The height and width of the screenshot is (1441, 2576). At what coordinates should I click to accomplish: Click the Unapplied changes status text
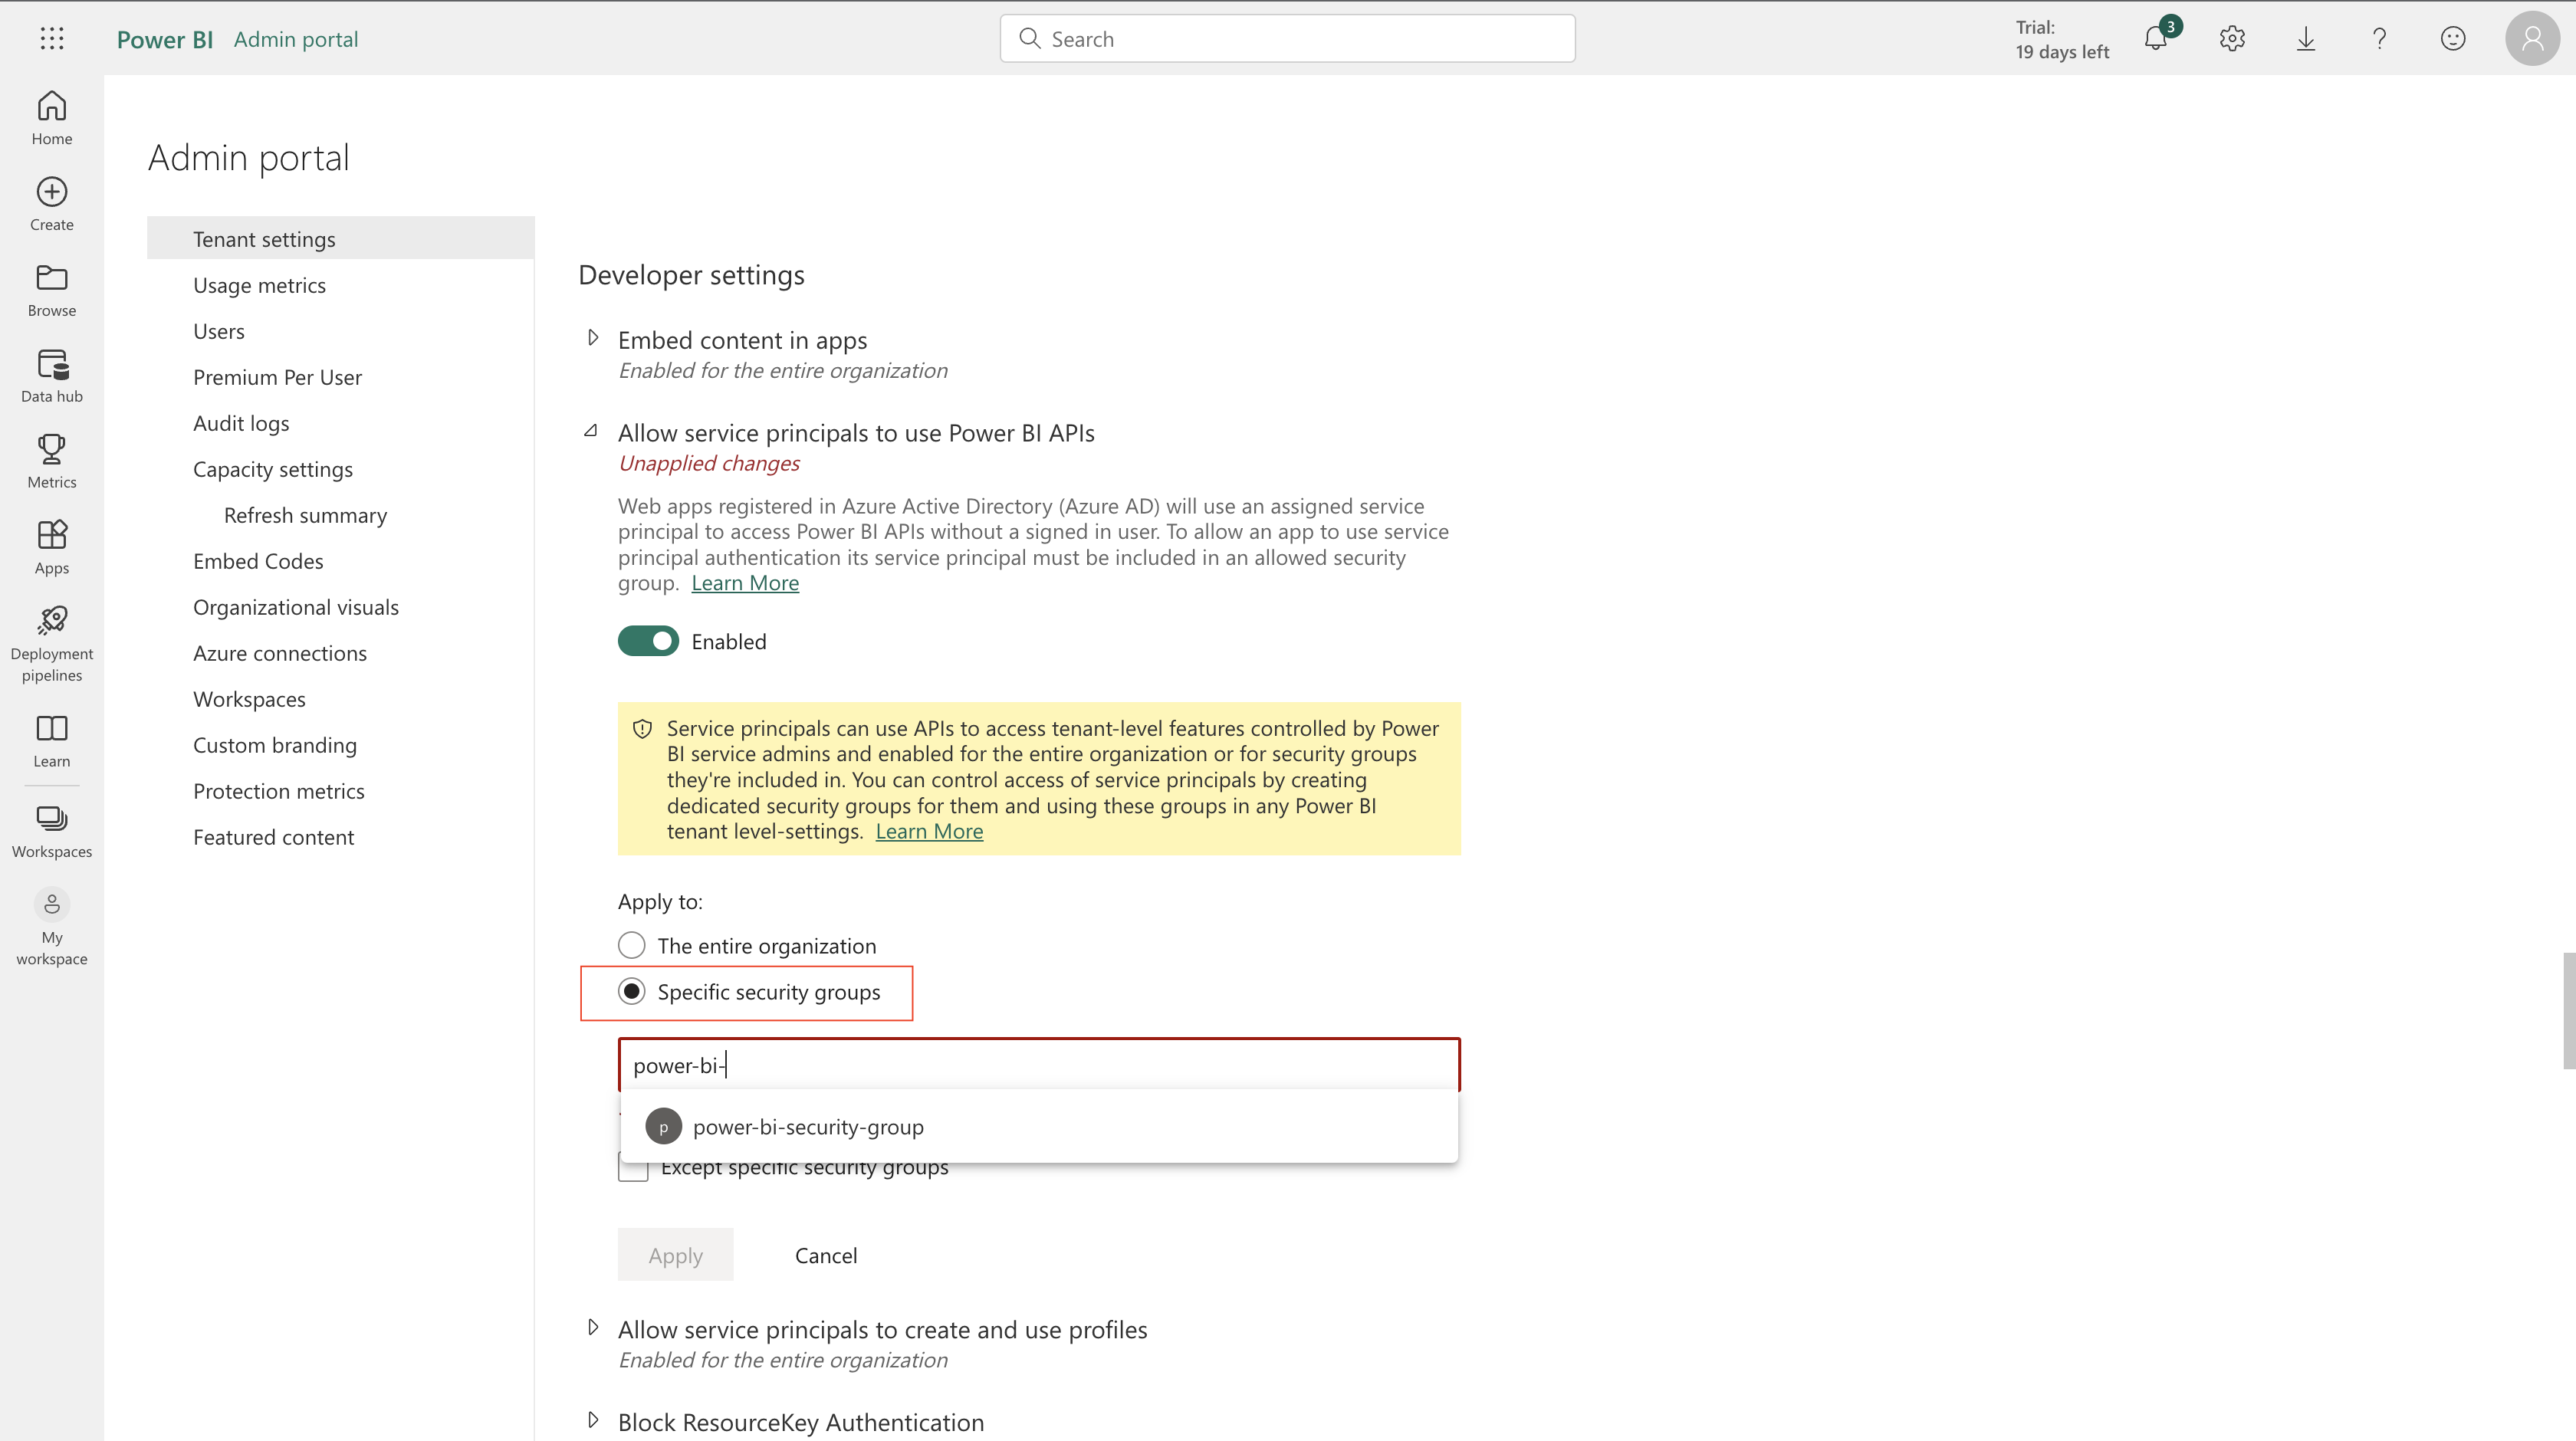pyautogui.click(x=709, y=463)
